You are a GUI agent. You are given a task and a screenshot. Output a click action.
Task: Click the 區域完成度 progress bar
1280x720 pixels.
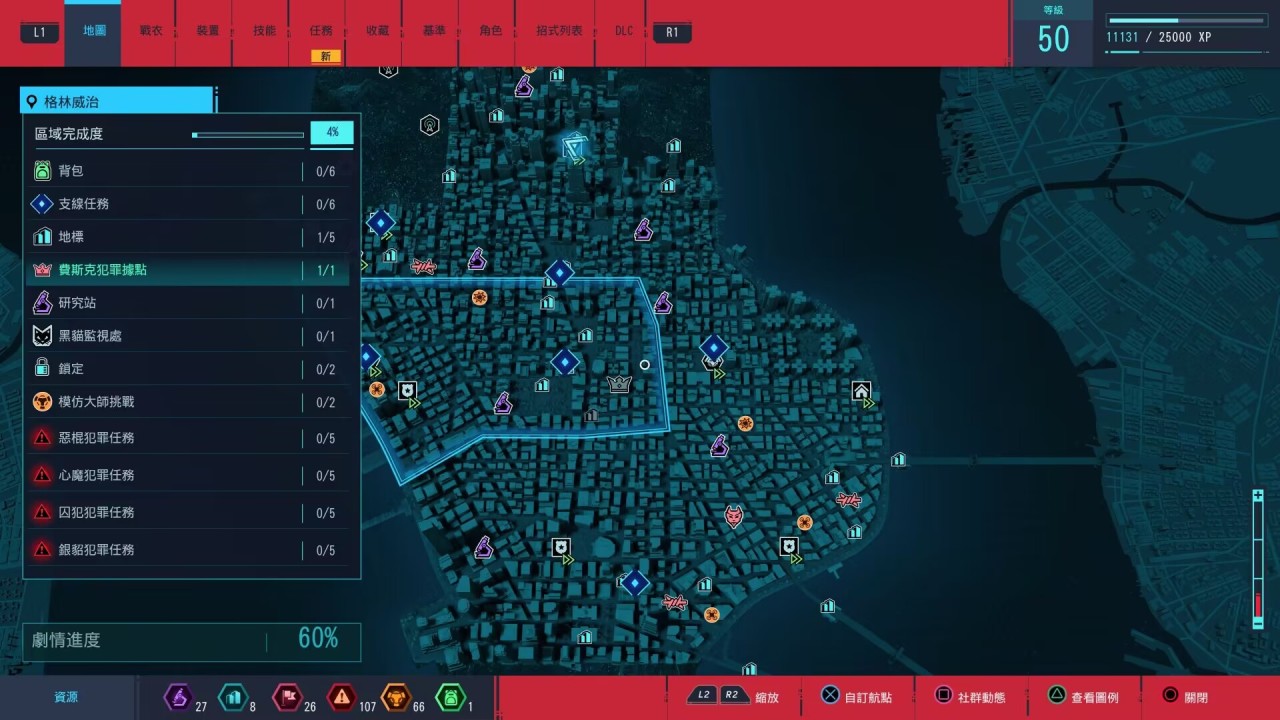pyautogui.click(x=248, y=134)
